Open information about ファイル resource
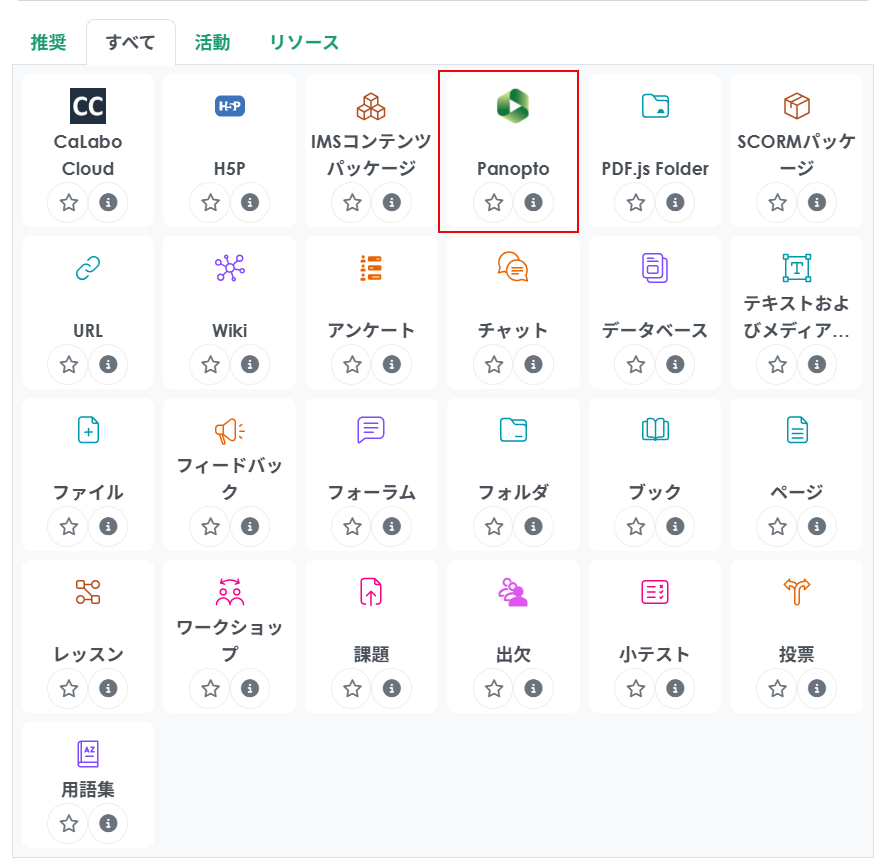Screen dimensions: 880x860 coord(108,527)
